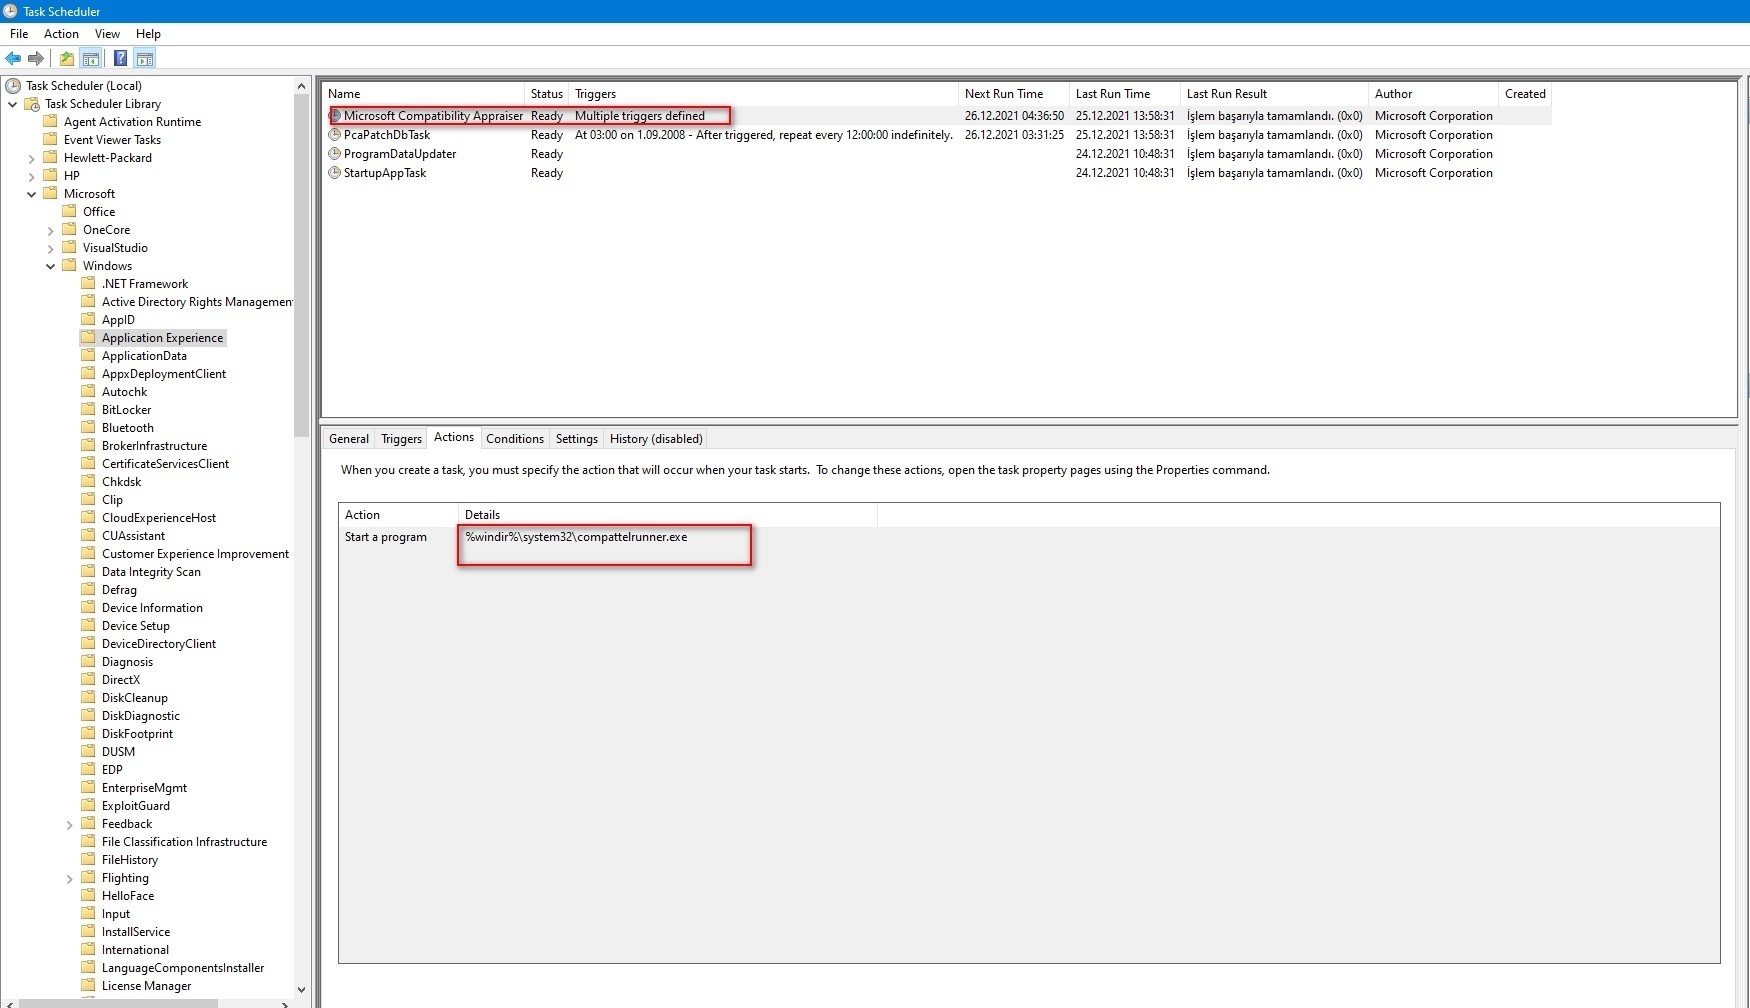
Task: Select the StartupAppTask task icon
Action: [335, 173]
